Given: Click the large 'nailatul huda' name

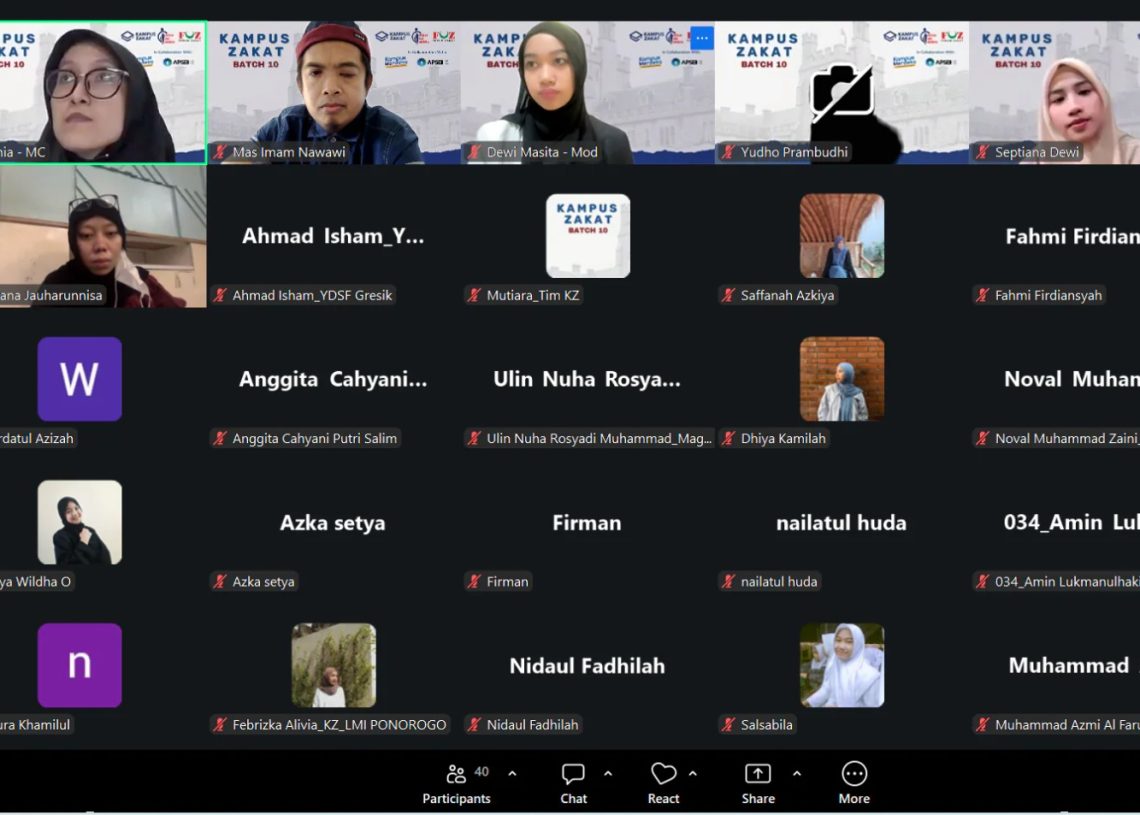Looking at the screenshot, I should tap(841, 523).
